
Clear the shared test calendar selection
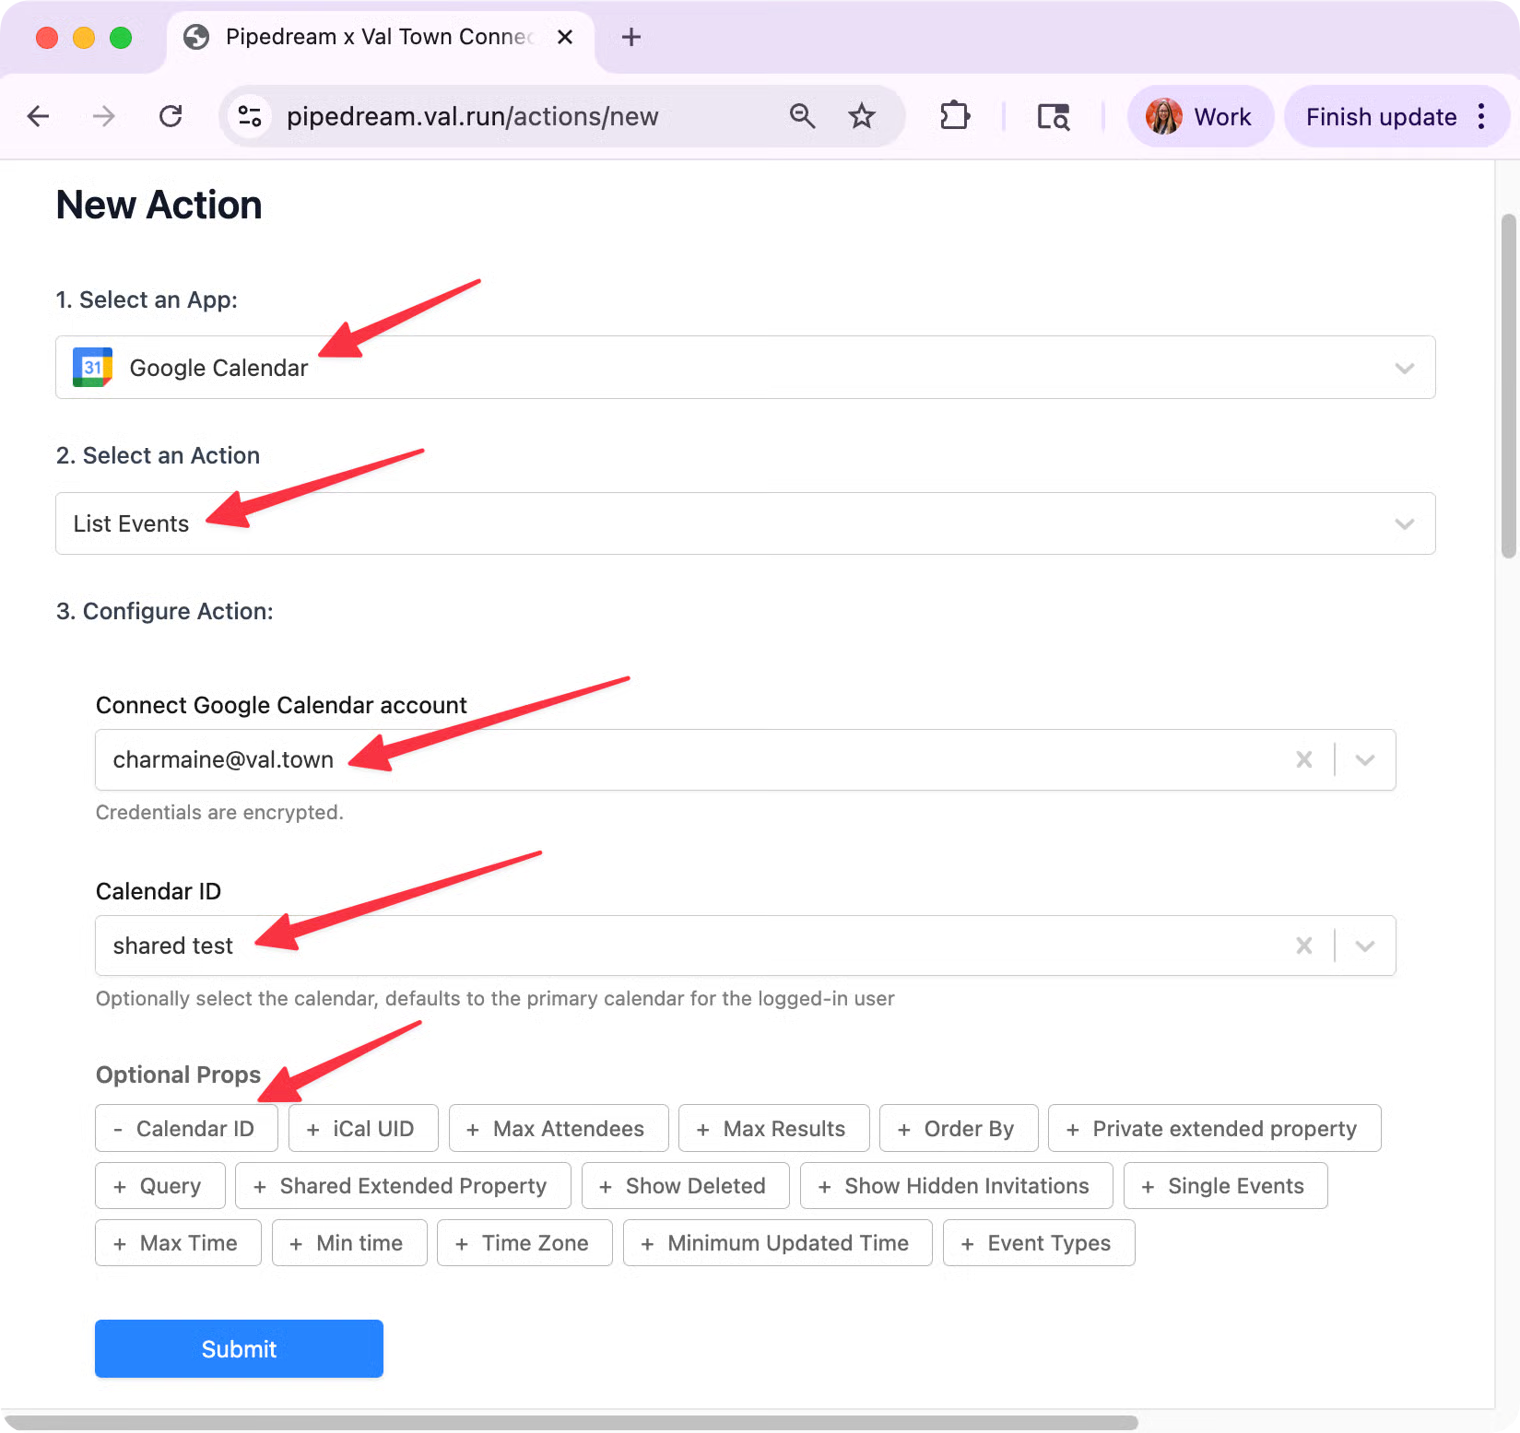(x=1304, y=946)
